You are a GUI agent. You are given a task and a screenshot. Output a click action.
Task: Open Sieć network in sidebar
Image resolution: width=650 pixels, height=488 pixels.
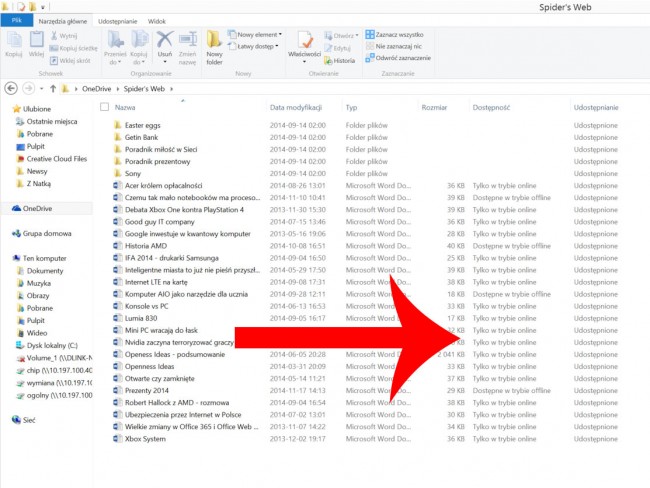[x=24, y=420]
